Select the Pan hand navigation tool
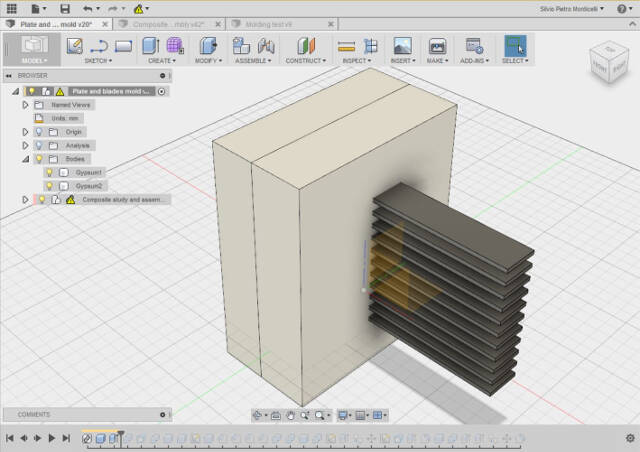 (290, 416)
